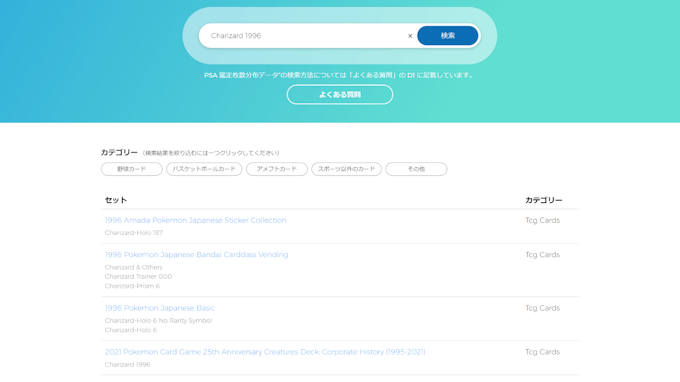Click the blue 検索 search button

coord(448,36)
